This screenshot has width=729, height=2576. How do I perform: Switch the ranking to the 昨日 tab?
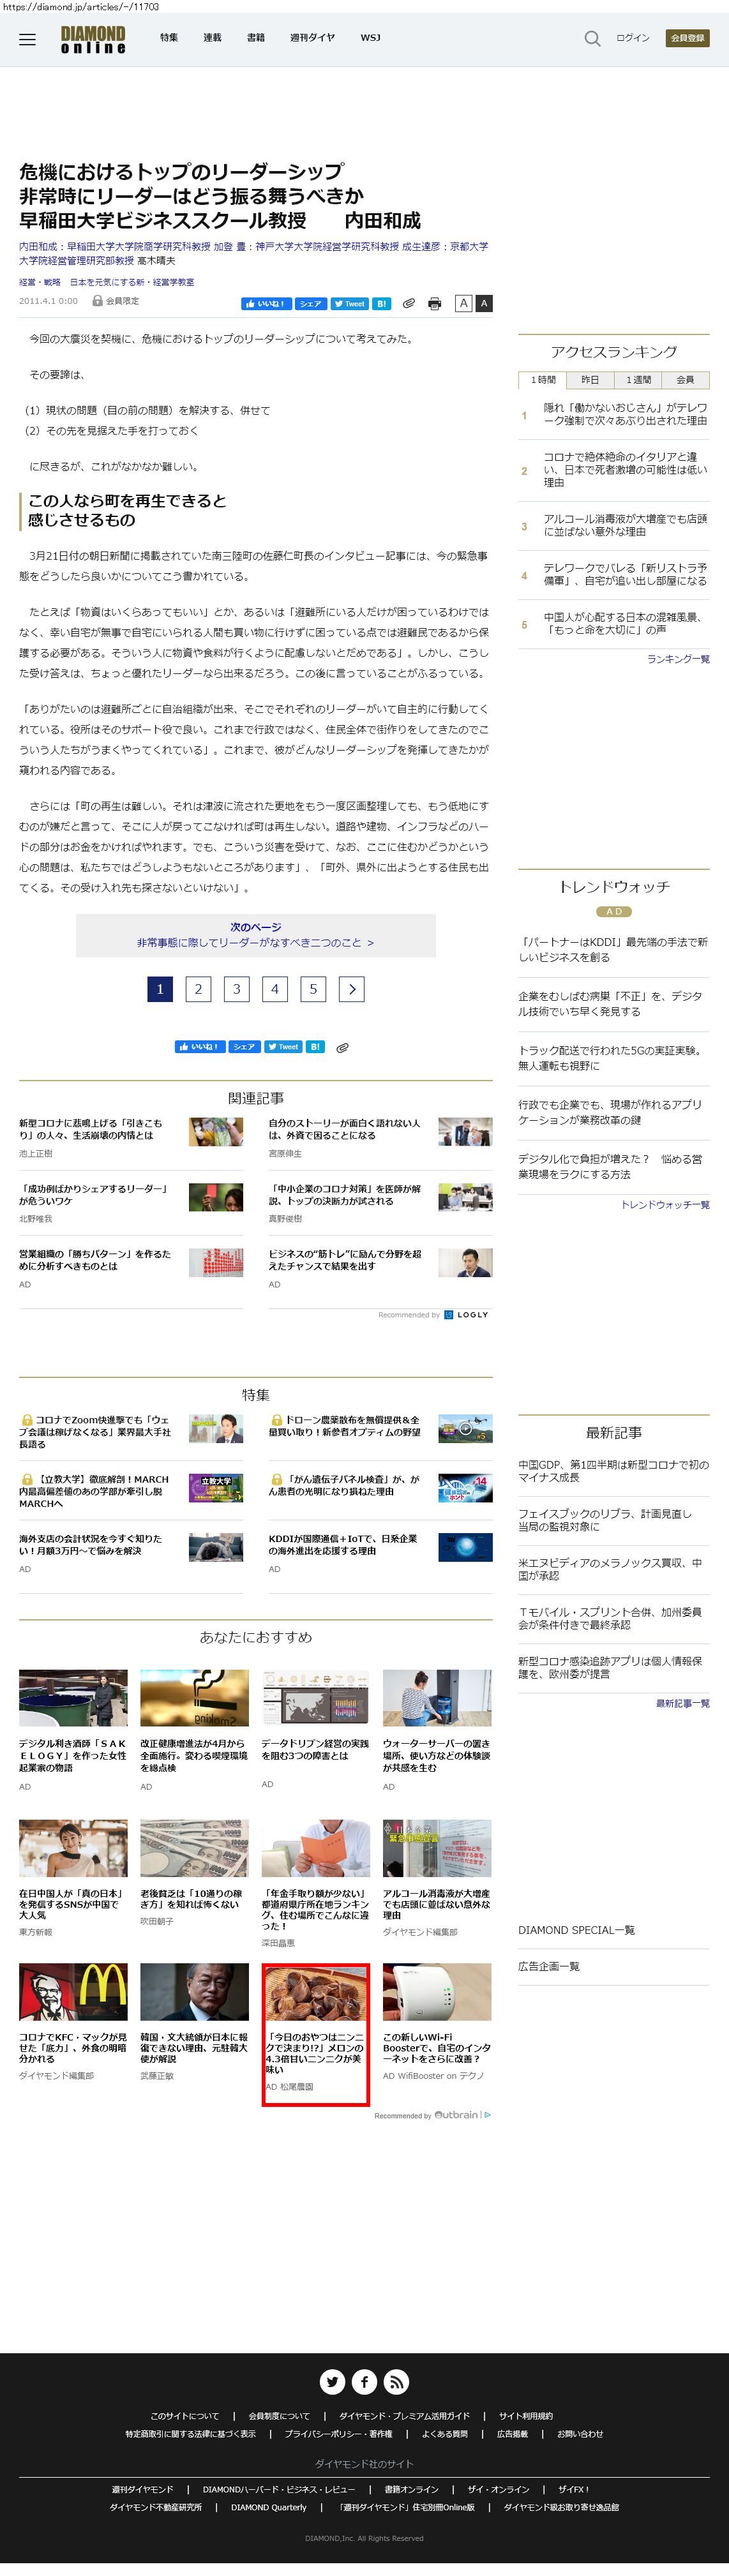pyautogui.click(x=590, y=380)
